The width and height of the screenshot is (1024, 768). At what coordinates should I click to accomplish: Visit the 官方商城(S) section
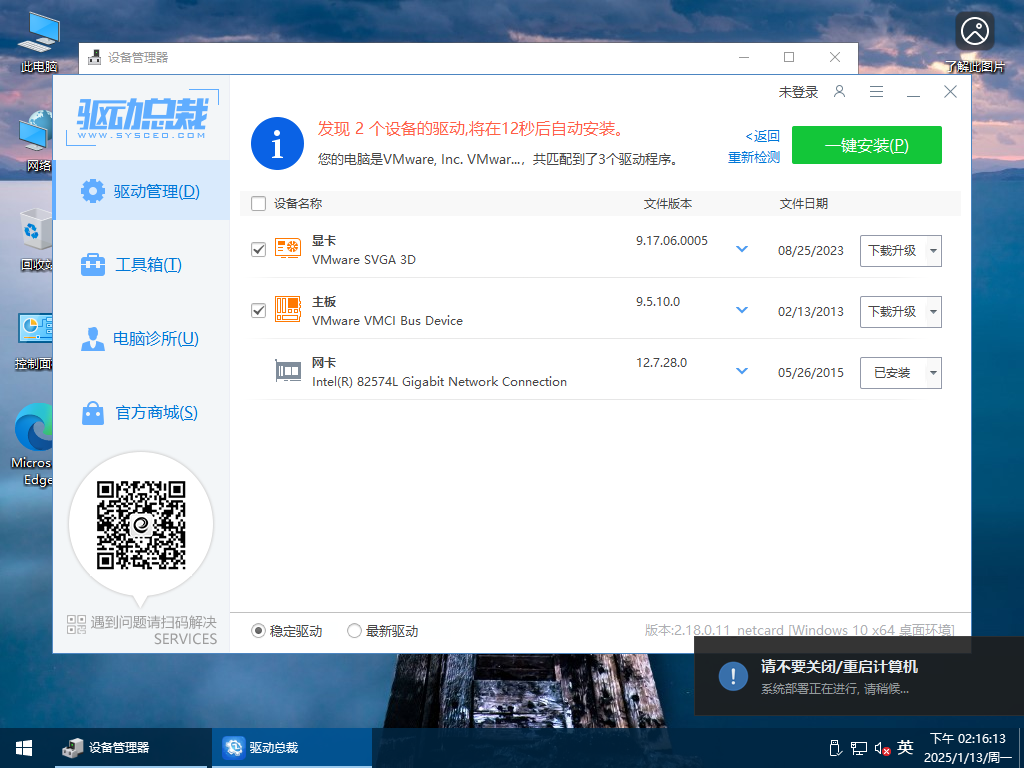142,413
